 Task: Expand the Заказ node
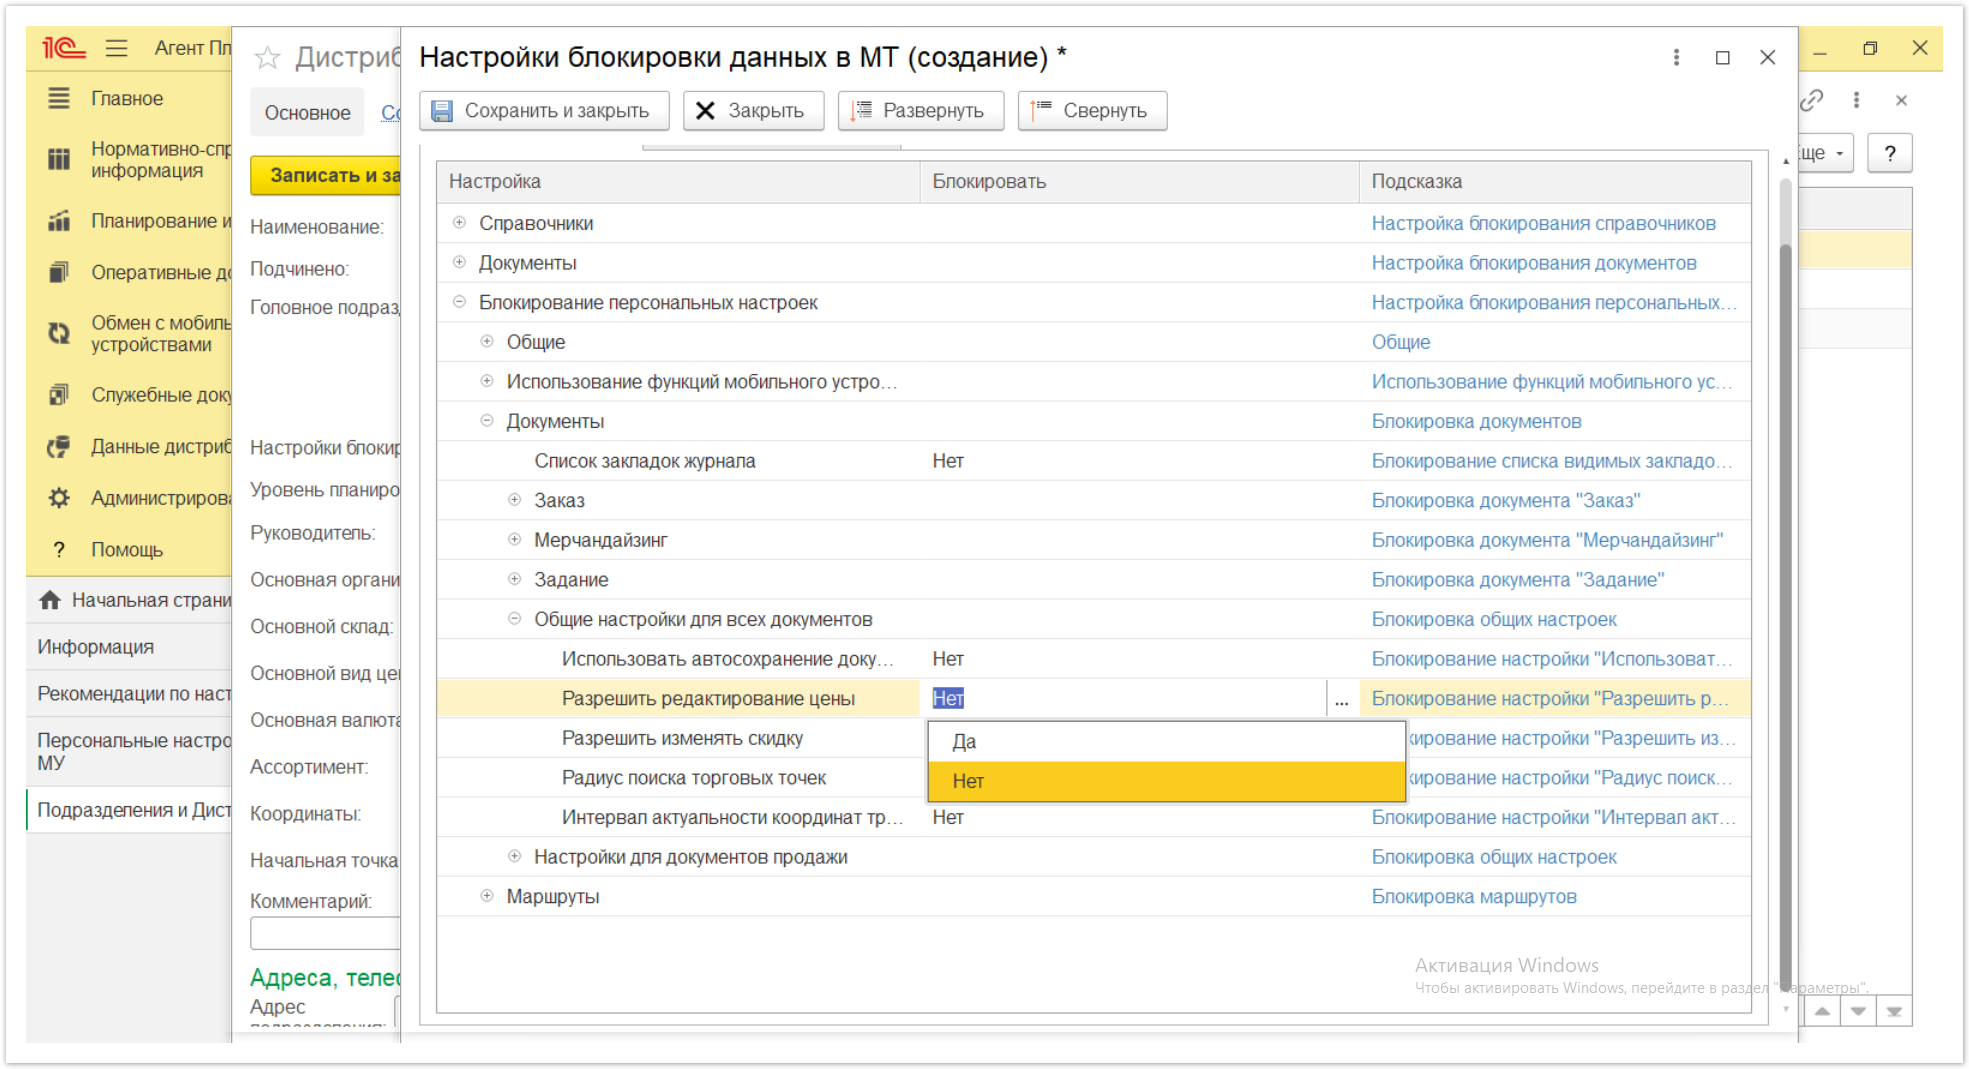coord(514,500)
